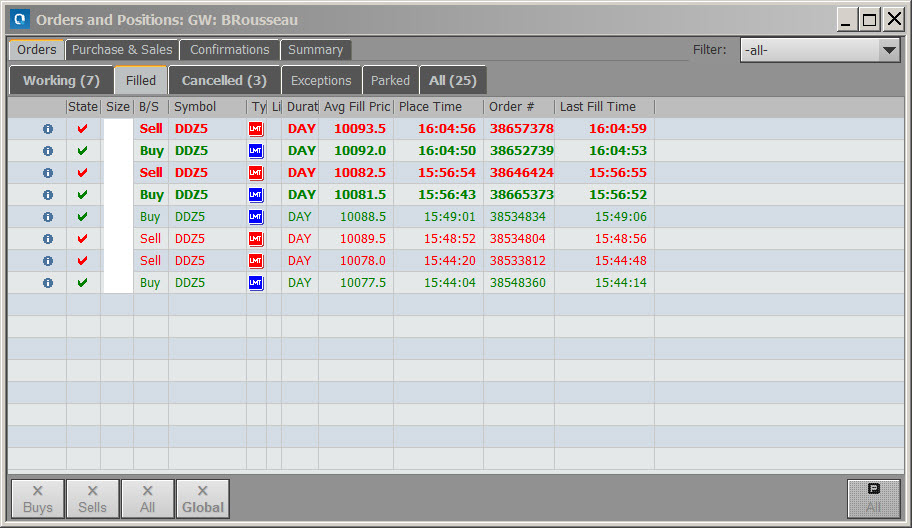Image resolution: width=912 pixels, height=528 pixels.
Task: Sort by the Symbol column header
Action: [208, 107]
